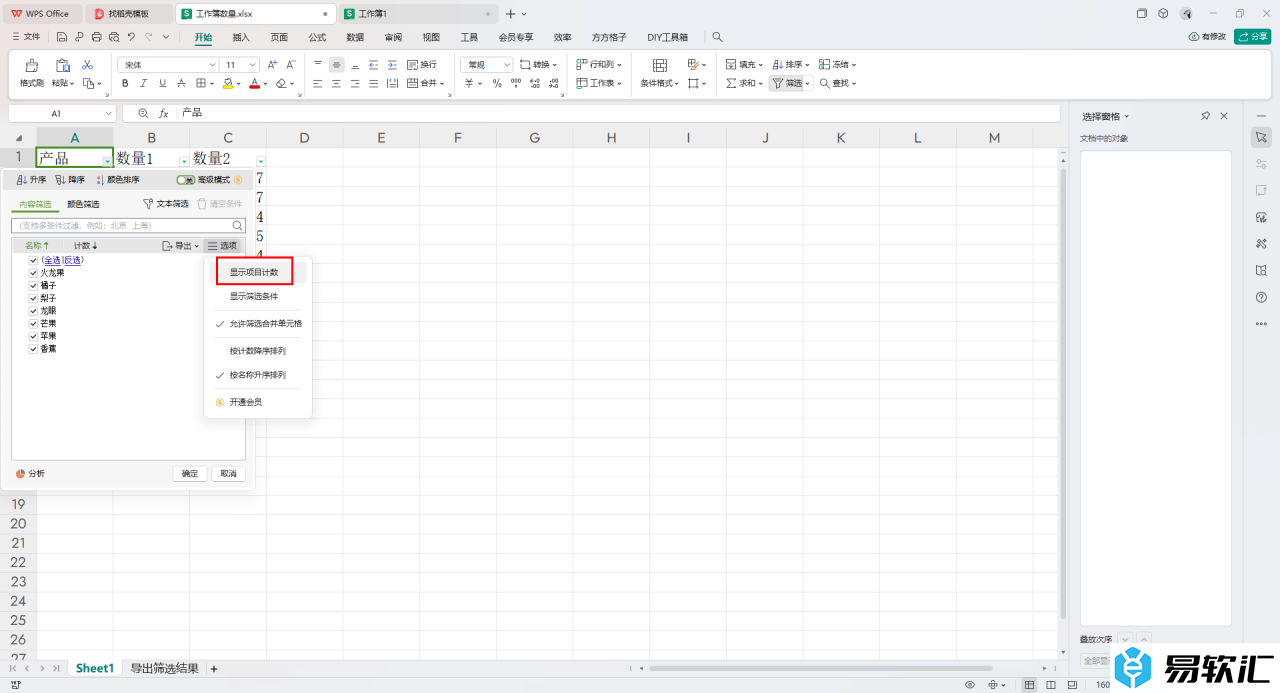The image size is (1280, 693).
Task: Switch to the 数据 ribbon tab
Action: click(355, 37)
